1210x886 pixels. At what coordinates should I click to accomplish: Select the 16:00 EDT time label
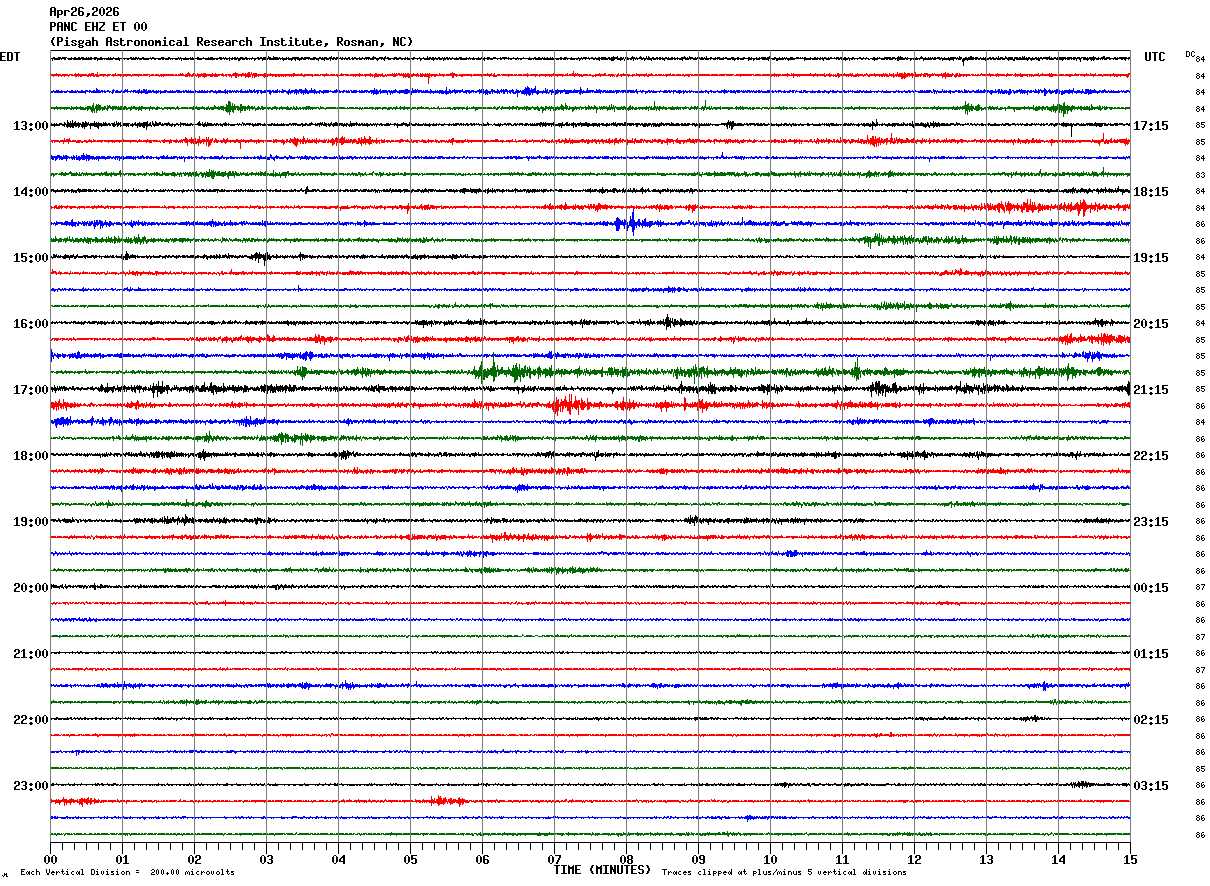(30, 324)
